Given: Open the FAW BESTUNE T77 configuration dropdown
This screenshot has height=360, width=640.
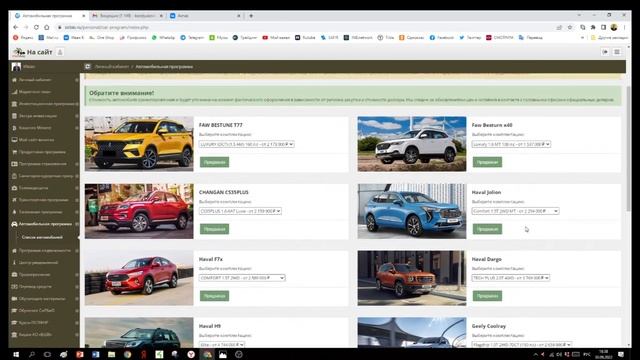Looking at the screenshot, I should pos(247,144).
